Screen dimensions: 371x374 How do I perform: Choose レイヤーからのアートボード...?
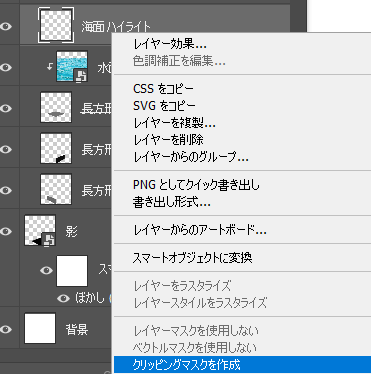200,230
